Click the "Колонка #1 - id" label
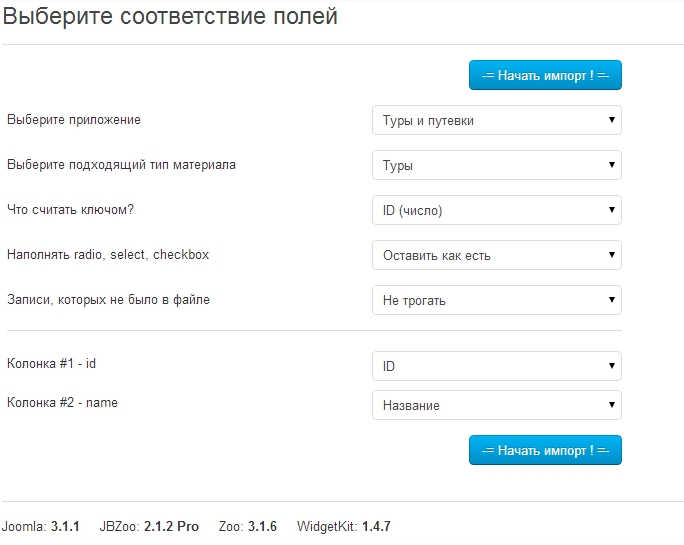684x545 pixels. (51, 364)
